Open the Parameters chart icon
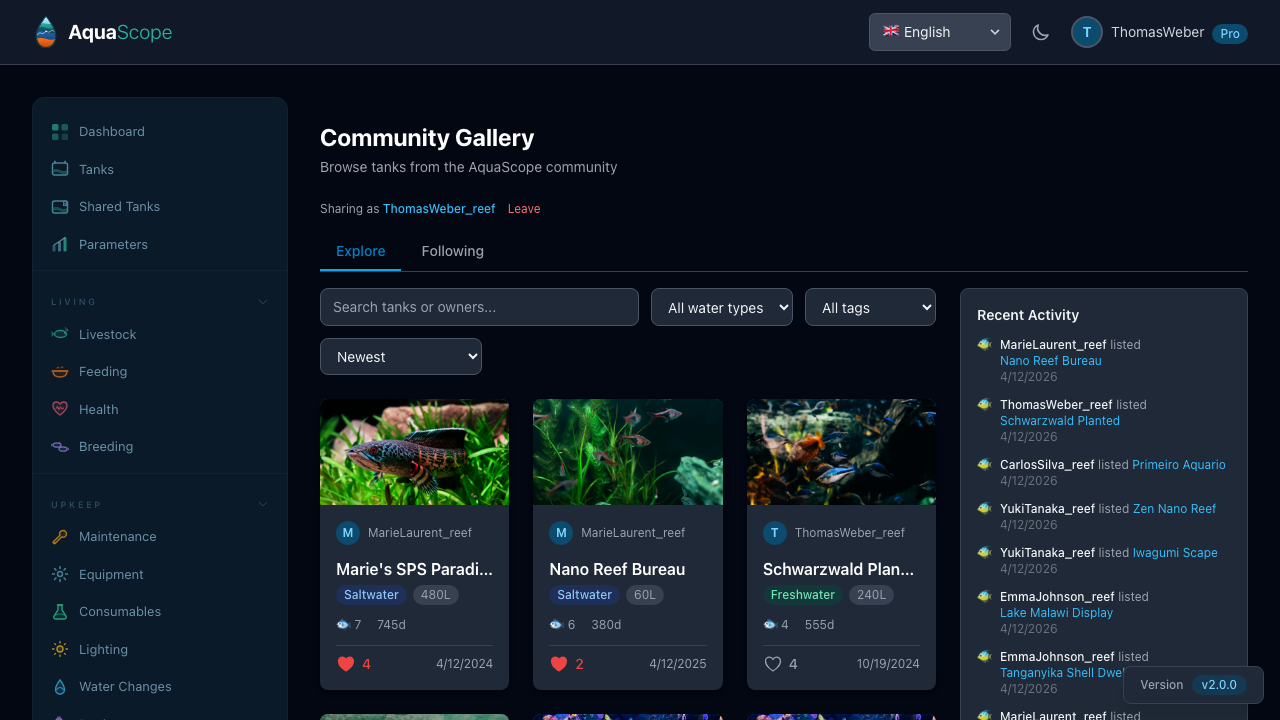This screenshot has width=1280, height=720. pyautogui.click(x=60, y=244)
